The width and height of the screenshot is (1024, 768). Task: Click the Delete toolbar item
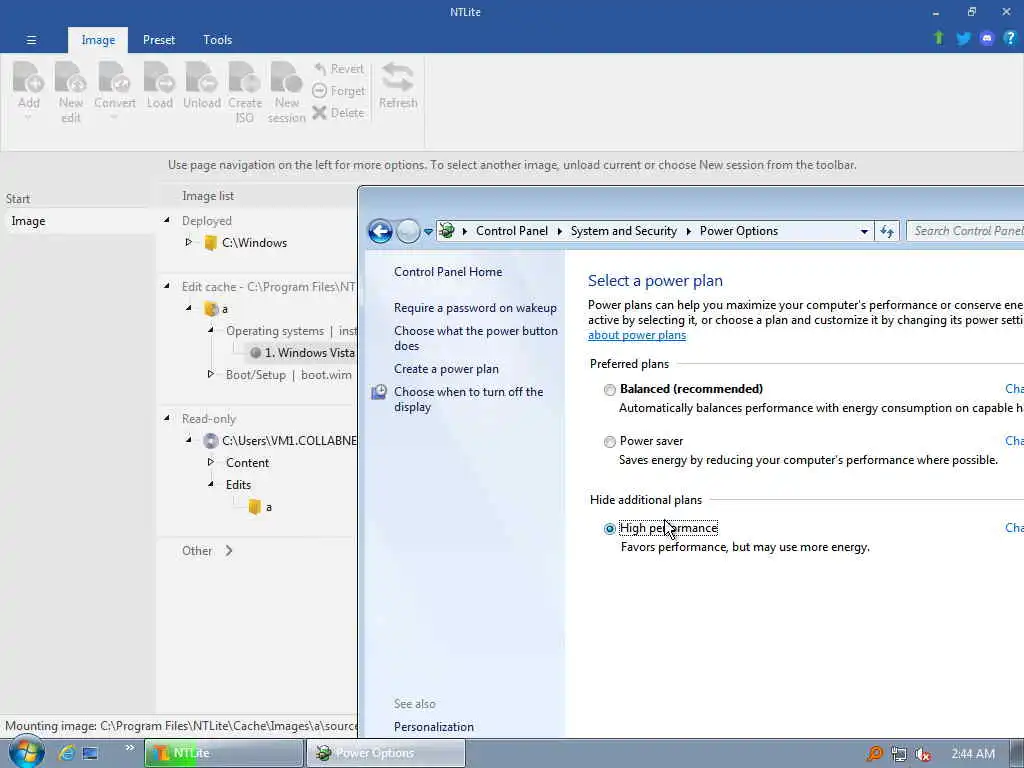point(338,113)
